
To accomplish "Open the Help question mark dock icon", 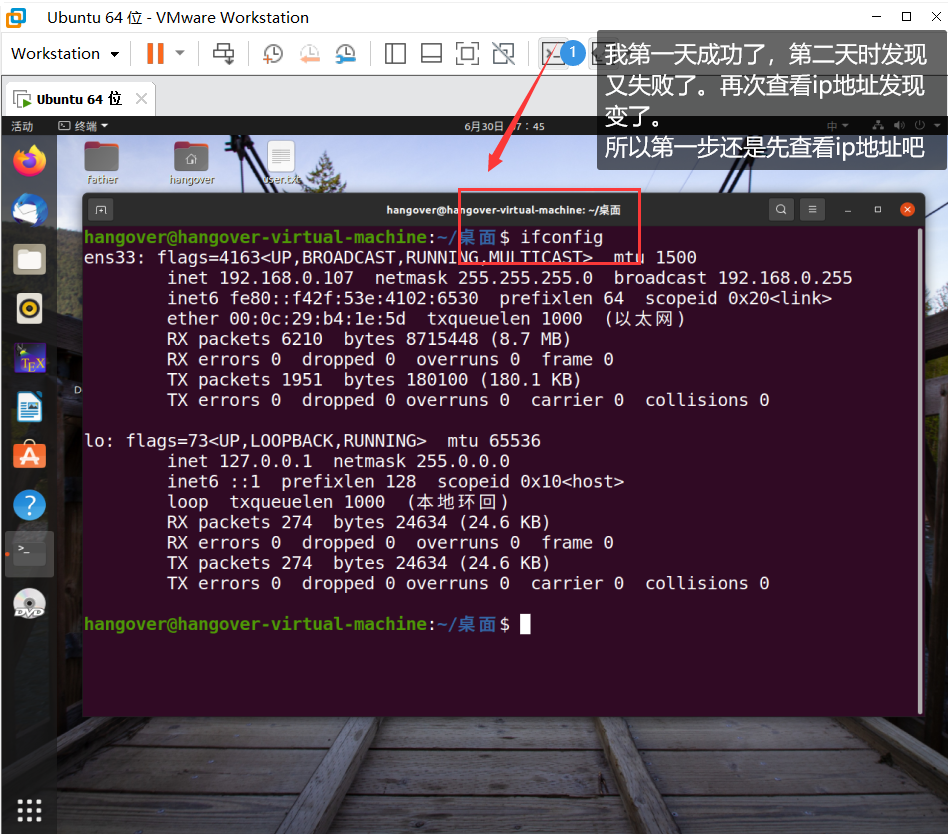I will tap(30, 505).
